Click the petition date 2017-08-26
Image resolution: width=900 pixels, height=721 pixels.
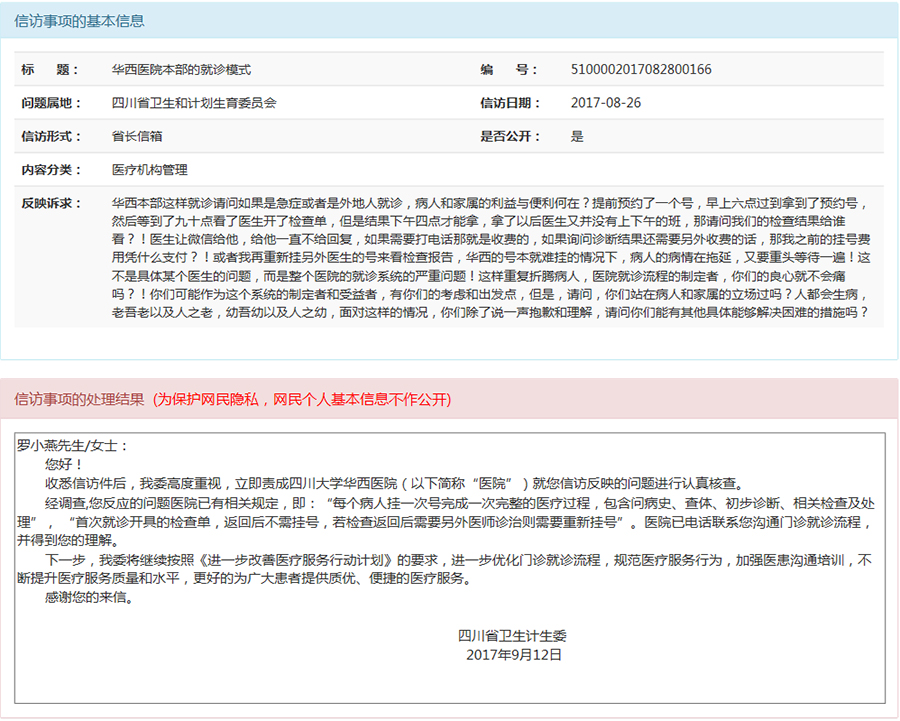[606, 103]
